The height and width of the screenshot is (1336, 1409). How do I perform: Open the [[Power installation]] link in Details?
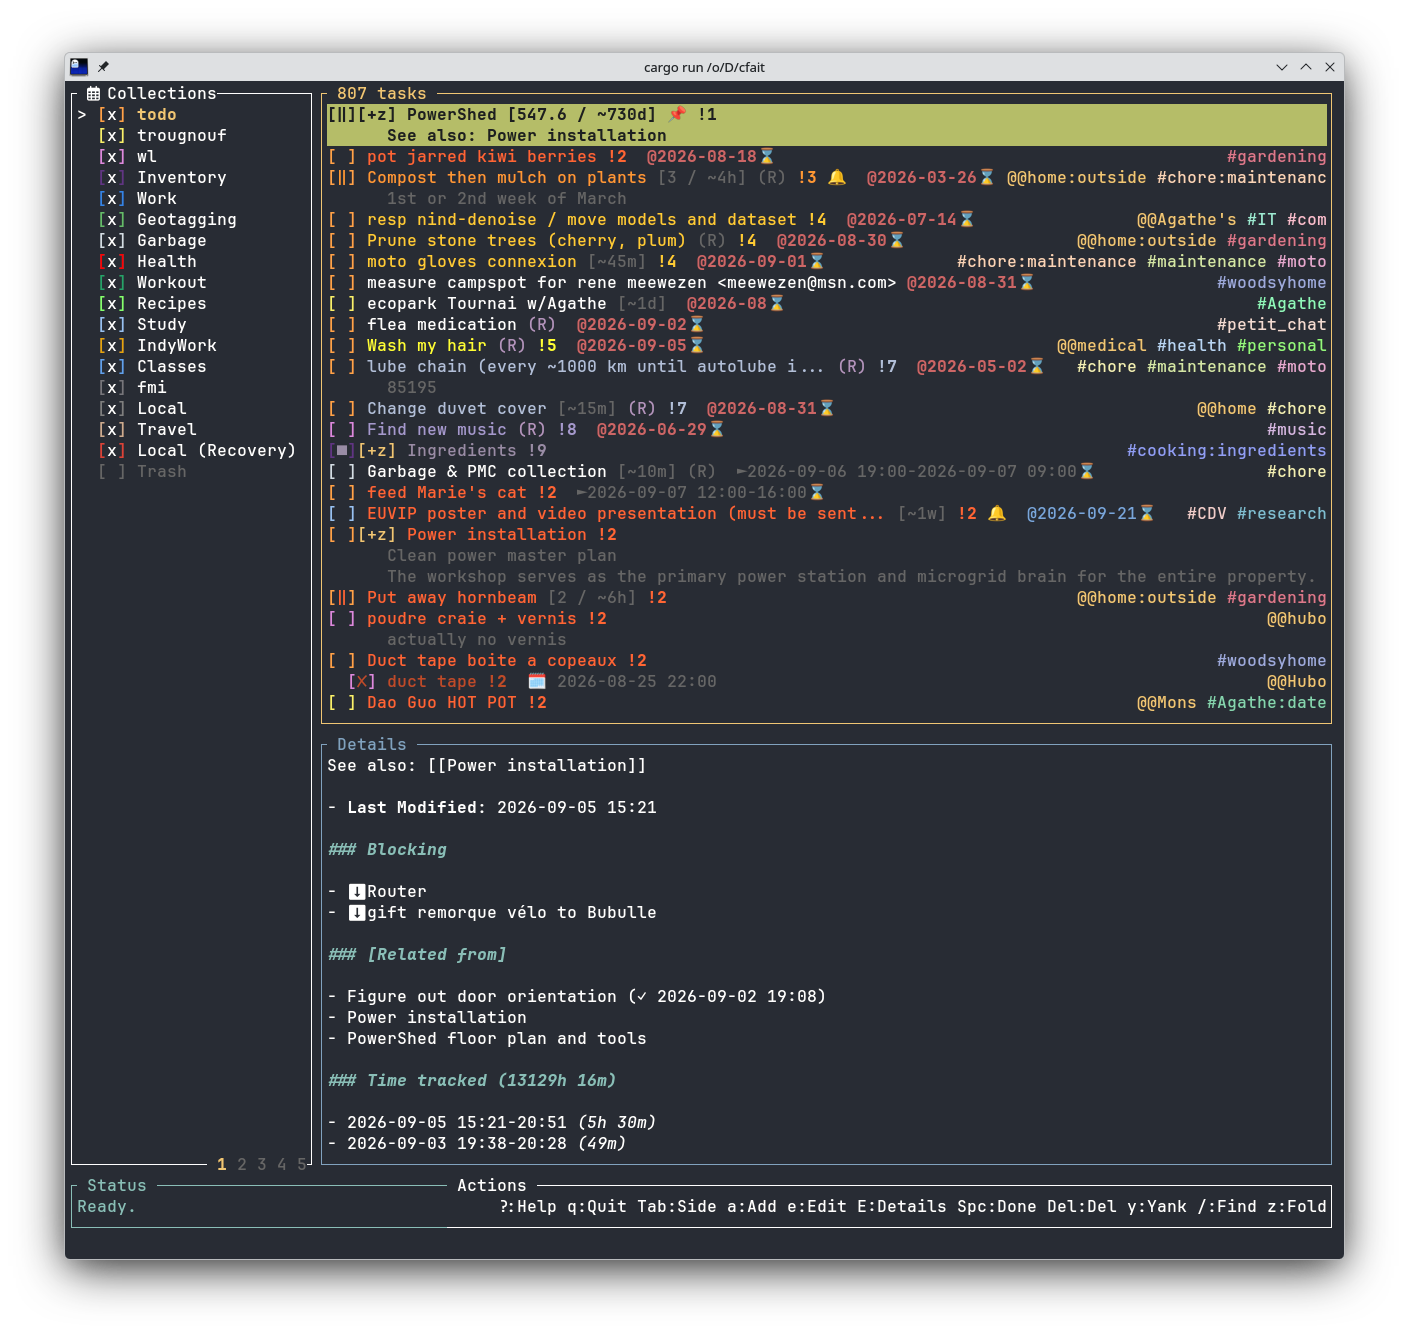click(x=537, y=765)
